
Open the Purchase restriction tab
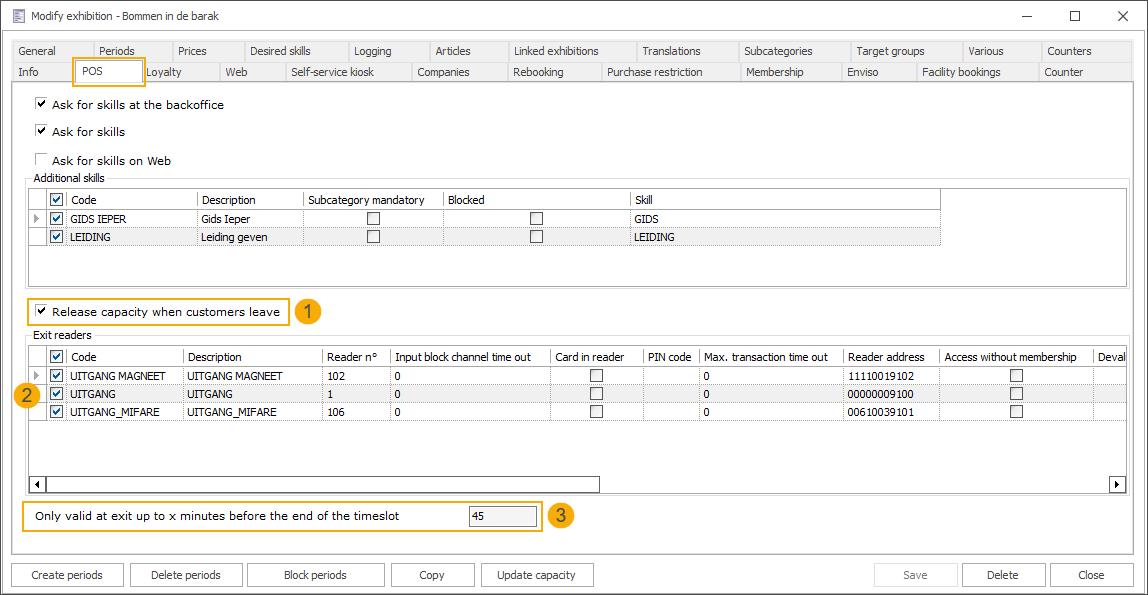(654, 72)
